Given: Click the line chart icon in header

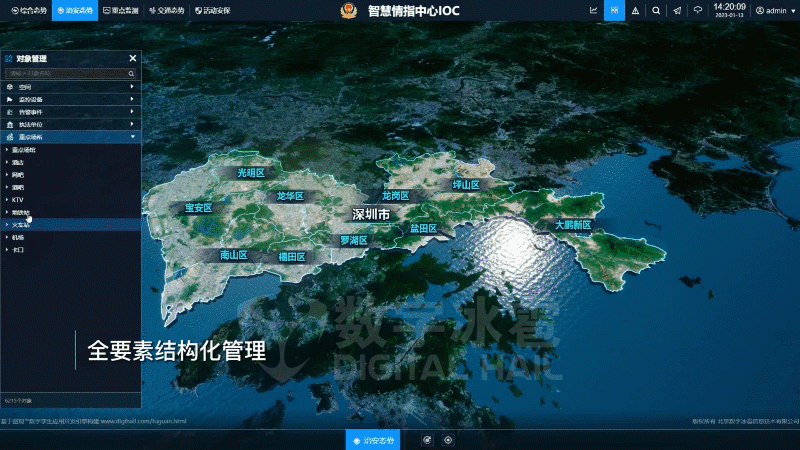Looking at the screenshot, I should coord(593,10).
